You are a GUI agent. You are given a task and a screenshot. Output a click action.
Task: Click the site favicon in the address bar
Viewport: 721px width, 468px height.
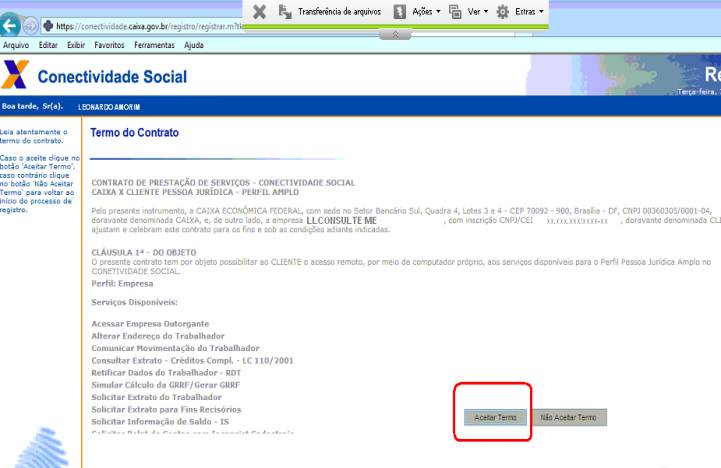(x=48, y=26)
